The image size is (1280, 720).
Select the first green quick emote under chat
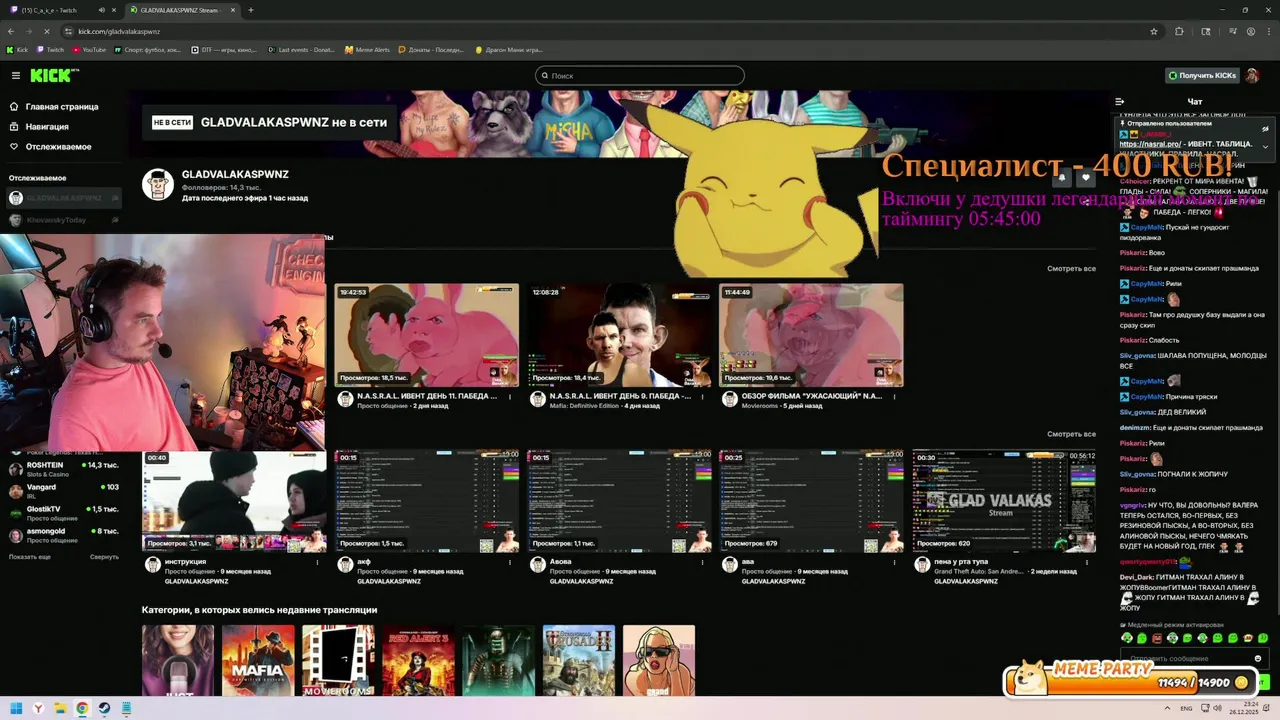pos(1128,638)
